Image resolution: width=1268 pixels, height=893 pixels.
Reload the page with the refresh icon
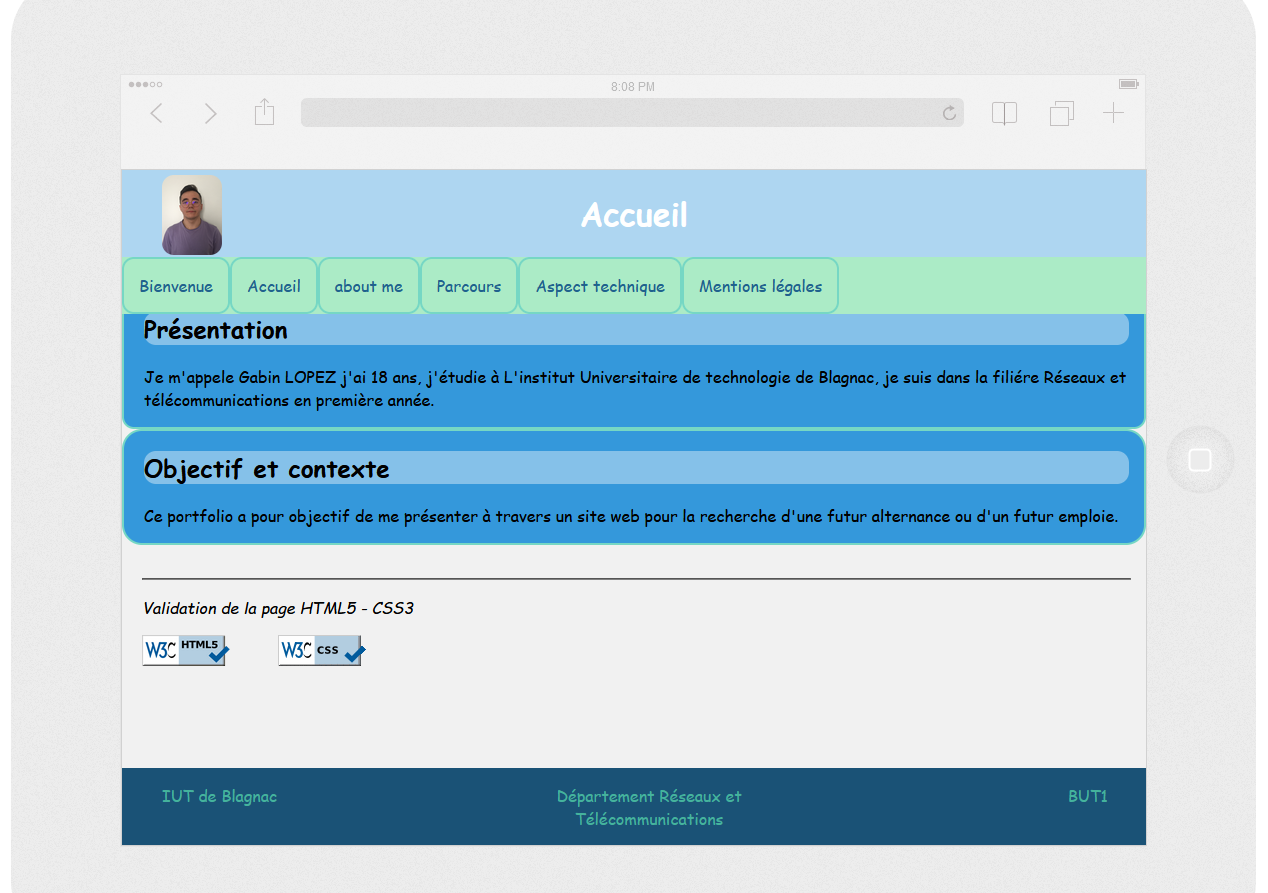click(x=949, y=113)
